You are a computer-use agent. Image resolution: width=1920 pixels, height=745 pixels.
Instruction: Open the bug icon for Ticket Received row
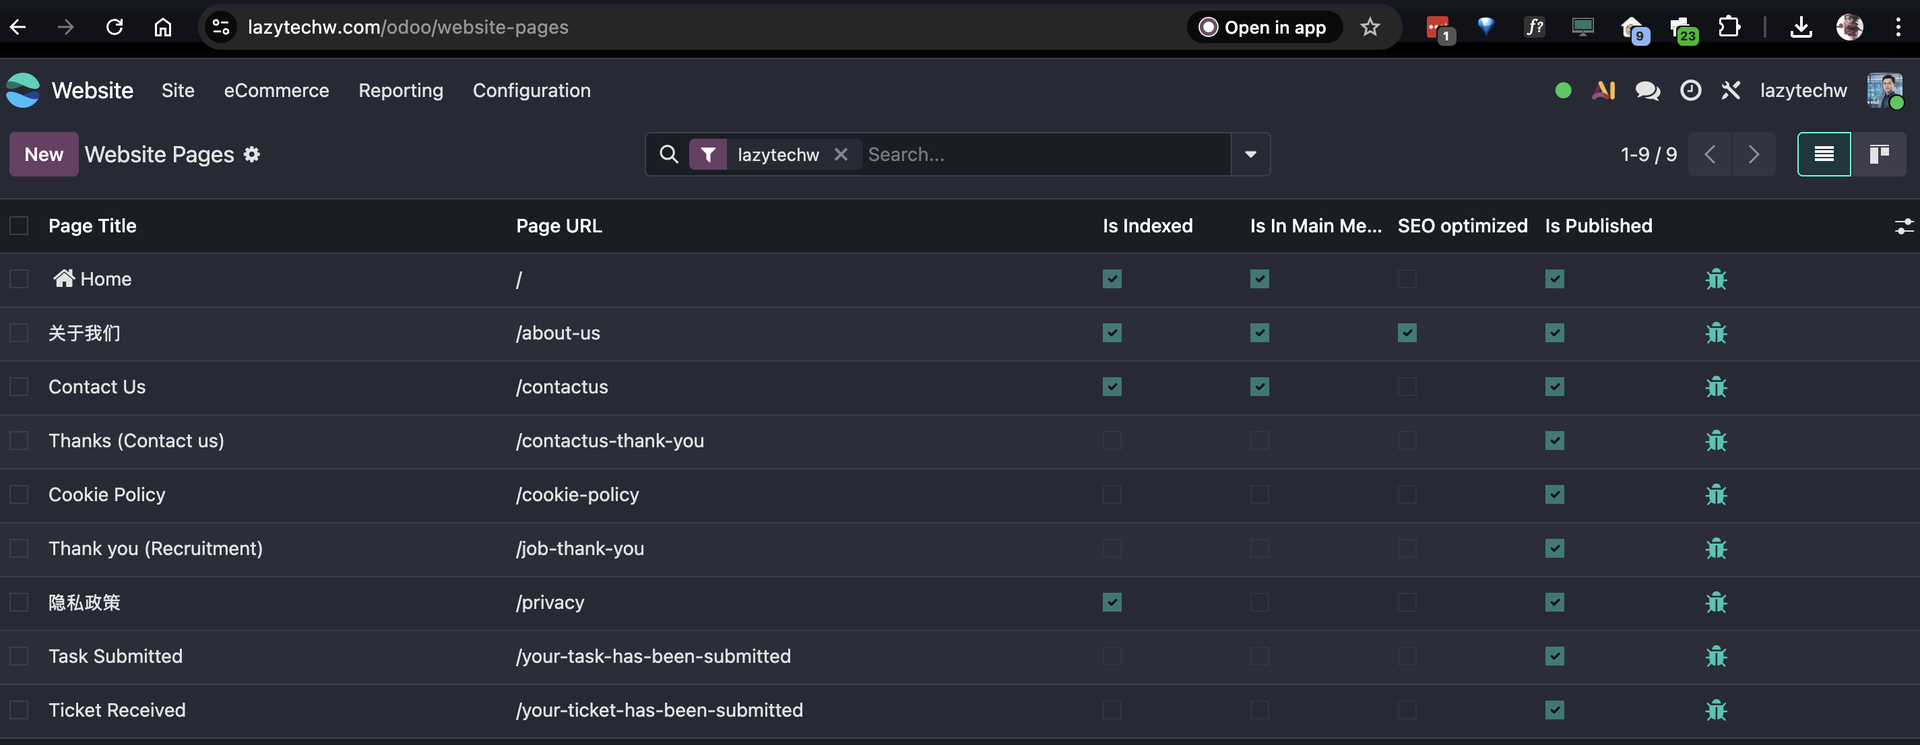[x=1716, y=711]
